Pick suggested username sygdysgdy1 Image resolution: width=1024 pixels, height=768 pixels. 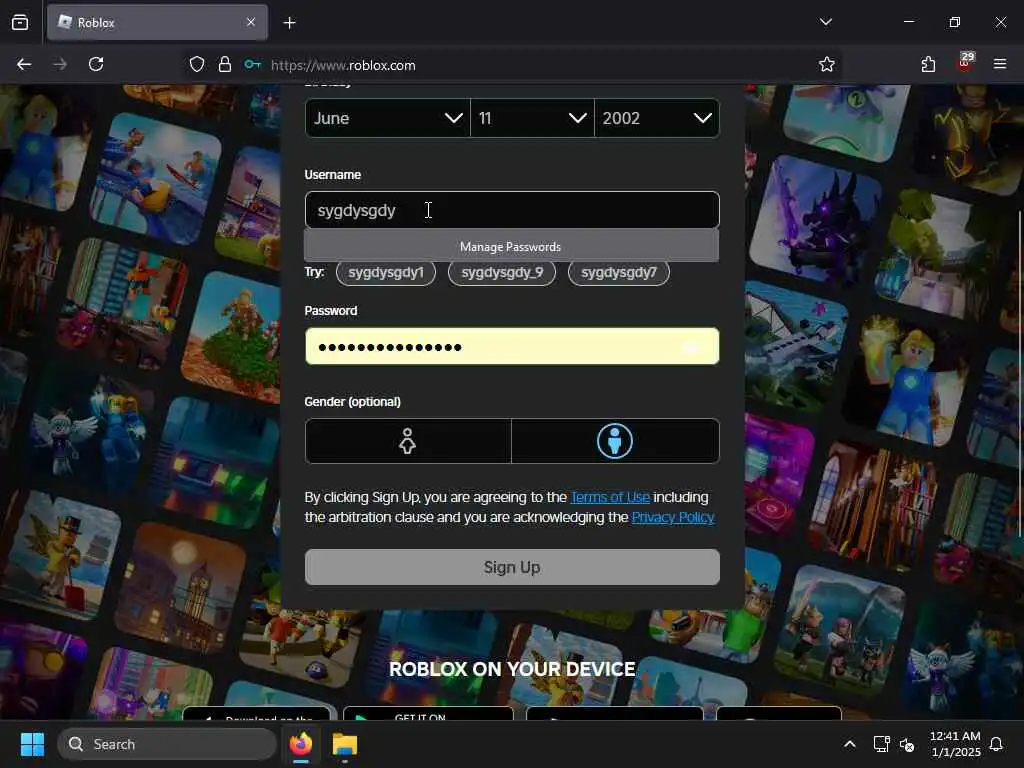tap(386, 272)
